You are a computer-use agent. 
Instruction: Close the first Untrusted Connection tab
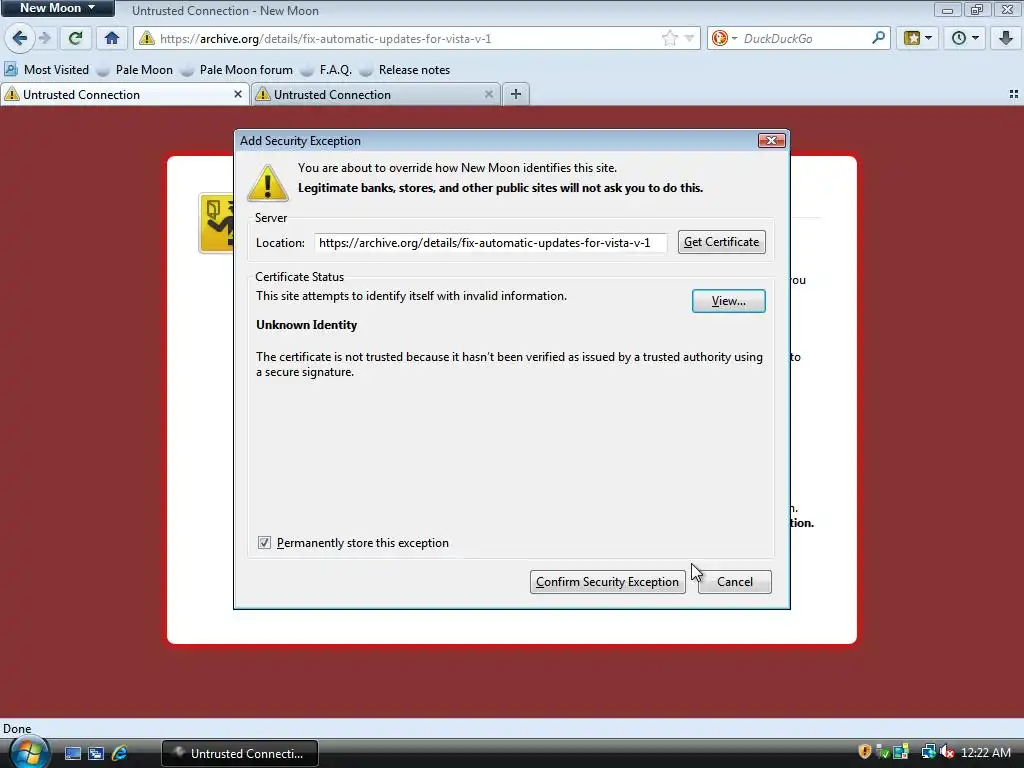pyautogui.click(x=238, y=95)
